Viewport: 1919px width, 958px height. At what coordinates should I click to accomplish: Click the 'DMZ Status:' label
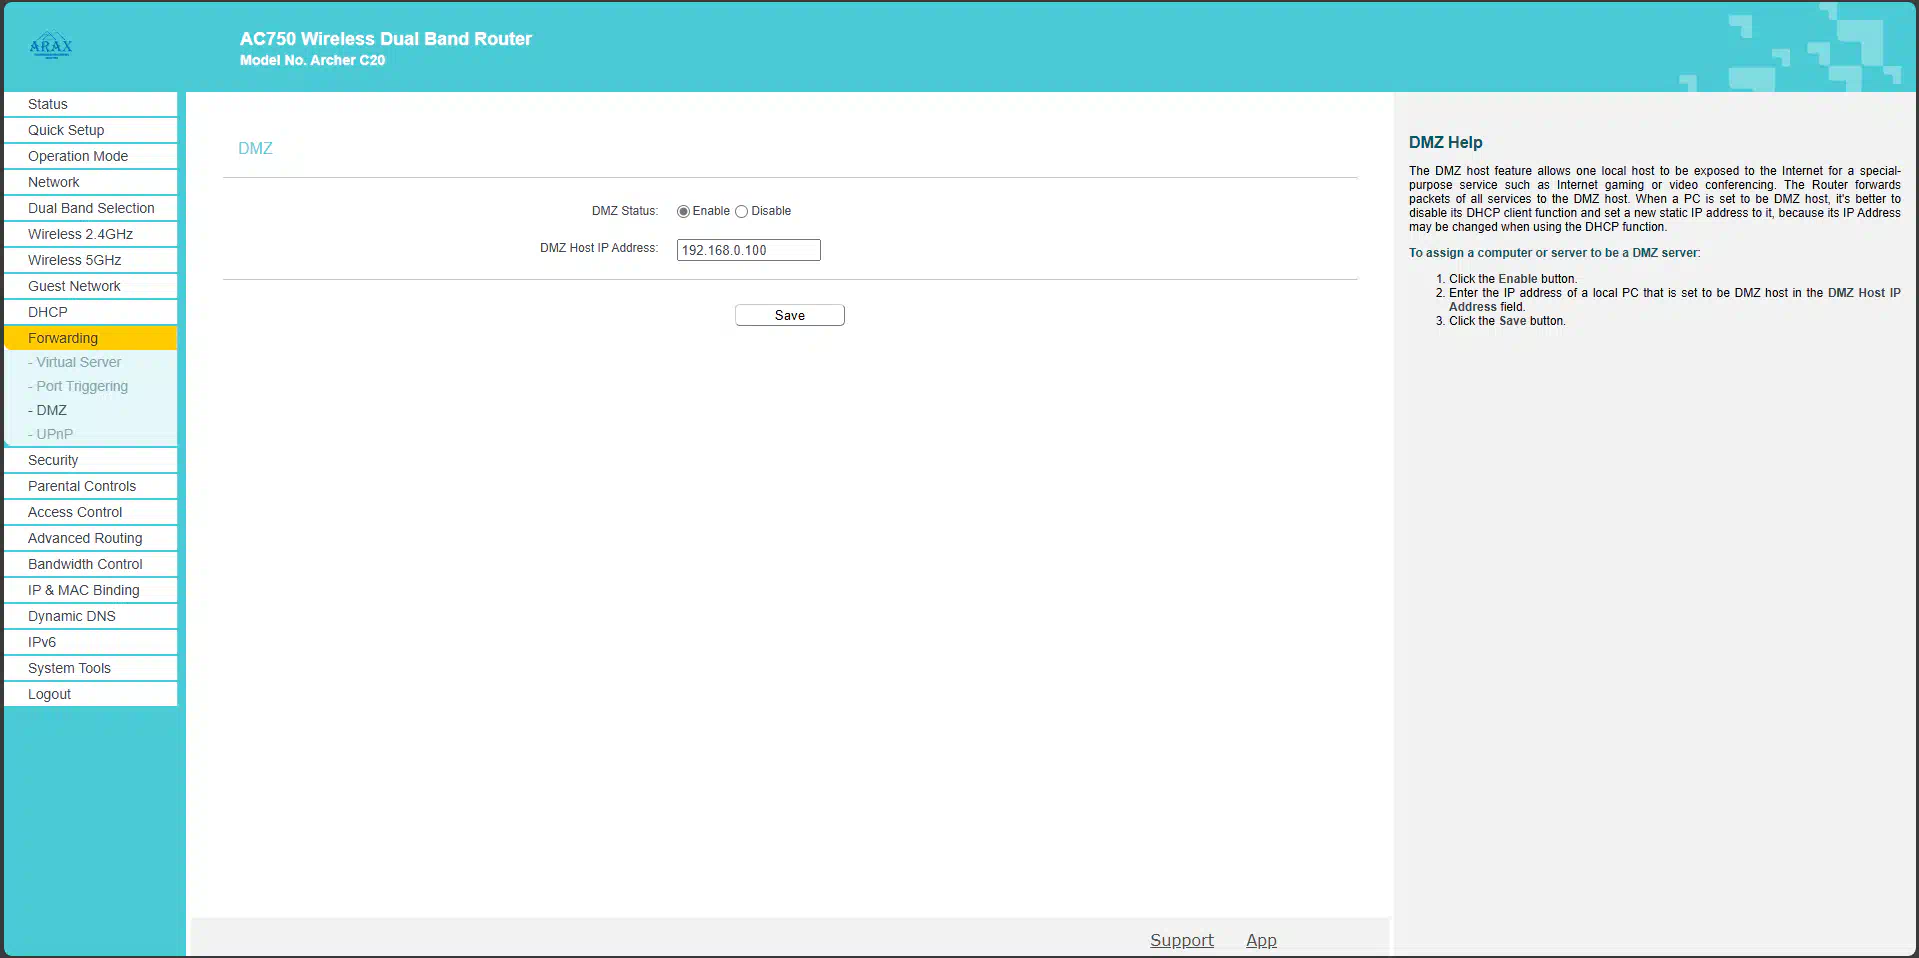(625, 211)
